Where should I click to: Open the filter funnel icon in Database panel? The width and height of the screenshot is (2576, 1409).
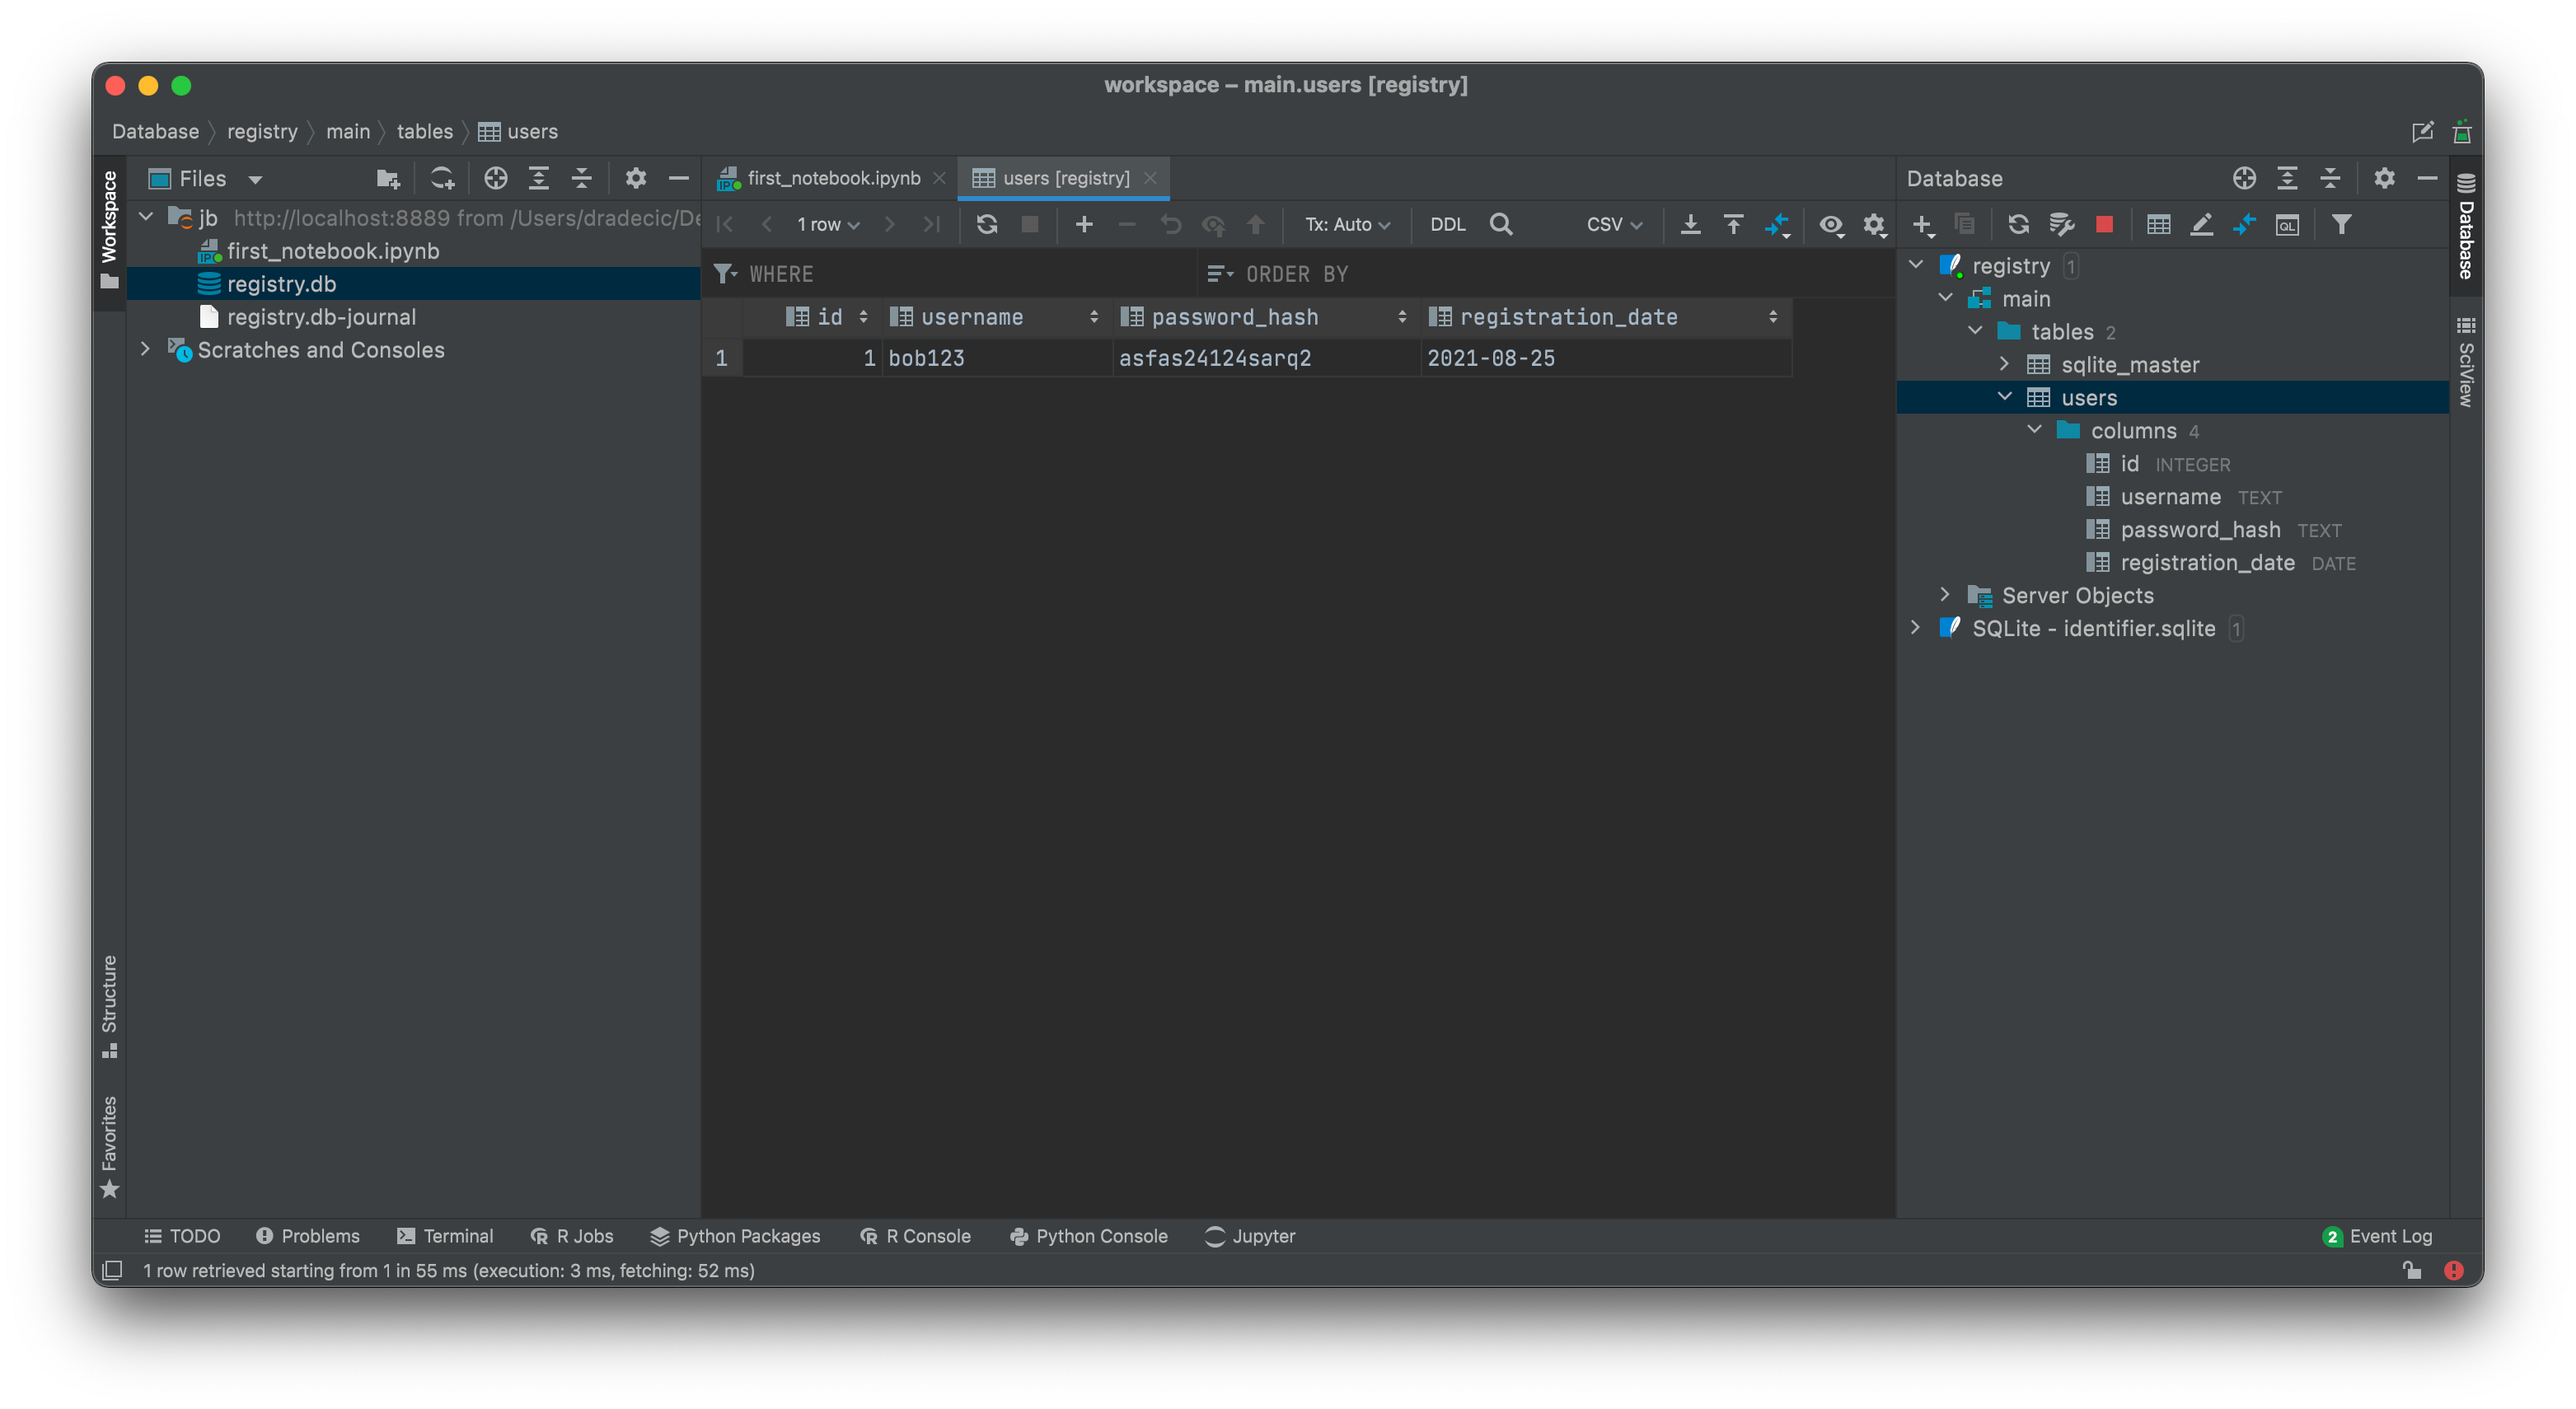tap(2341, 224)
